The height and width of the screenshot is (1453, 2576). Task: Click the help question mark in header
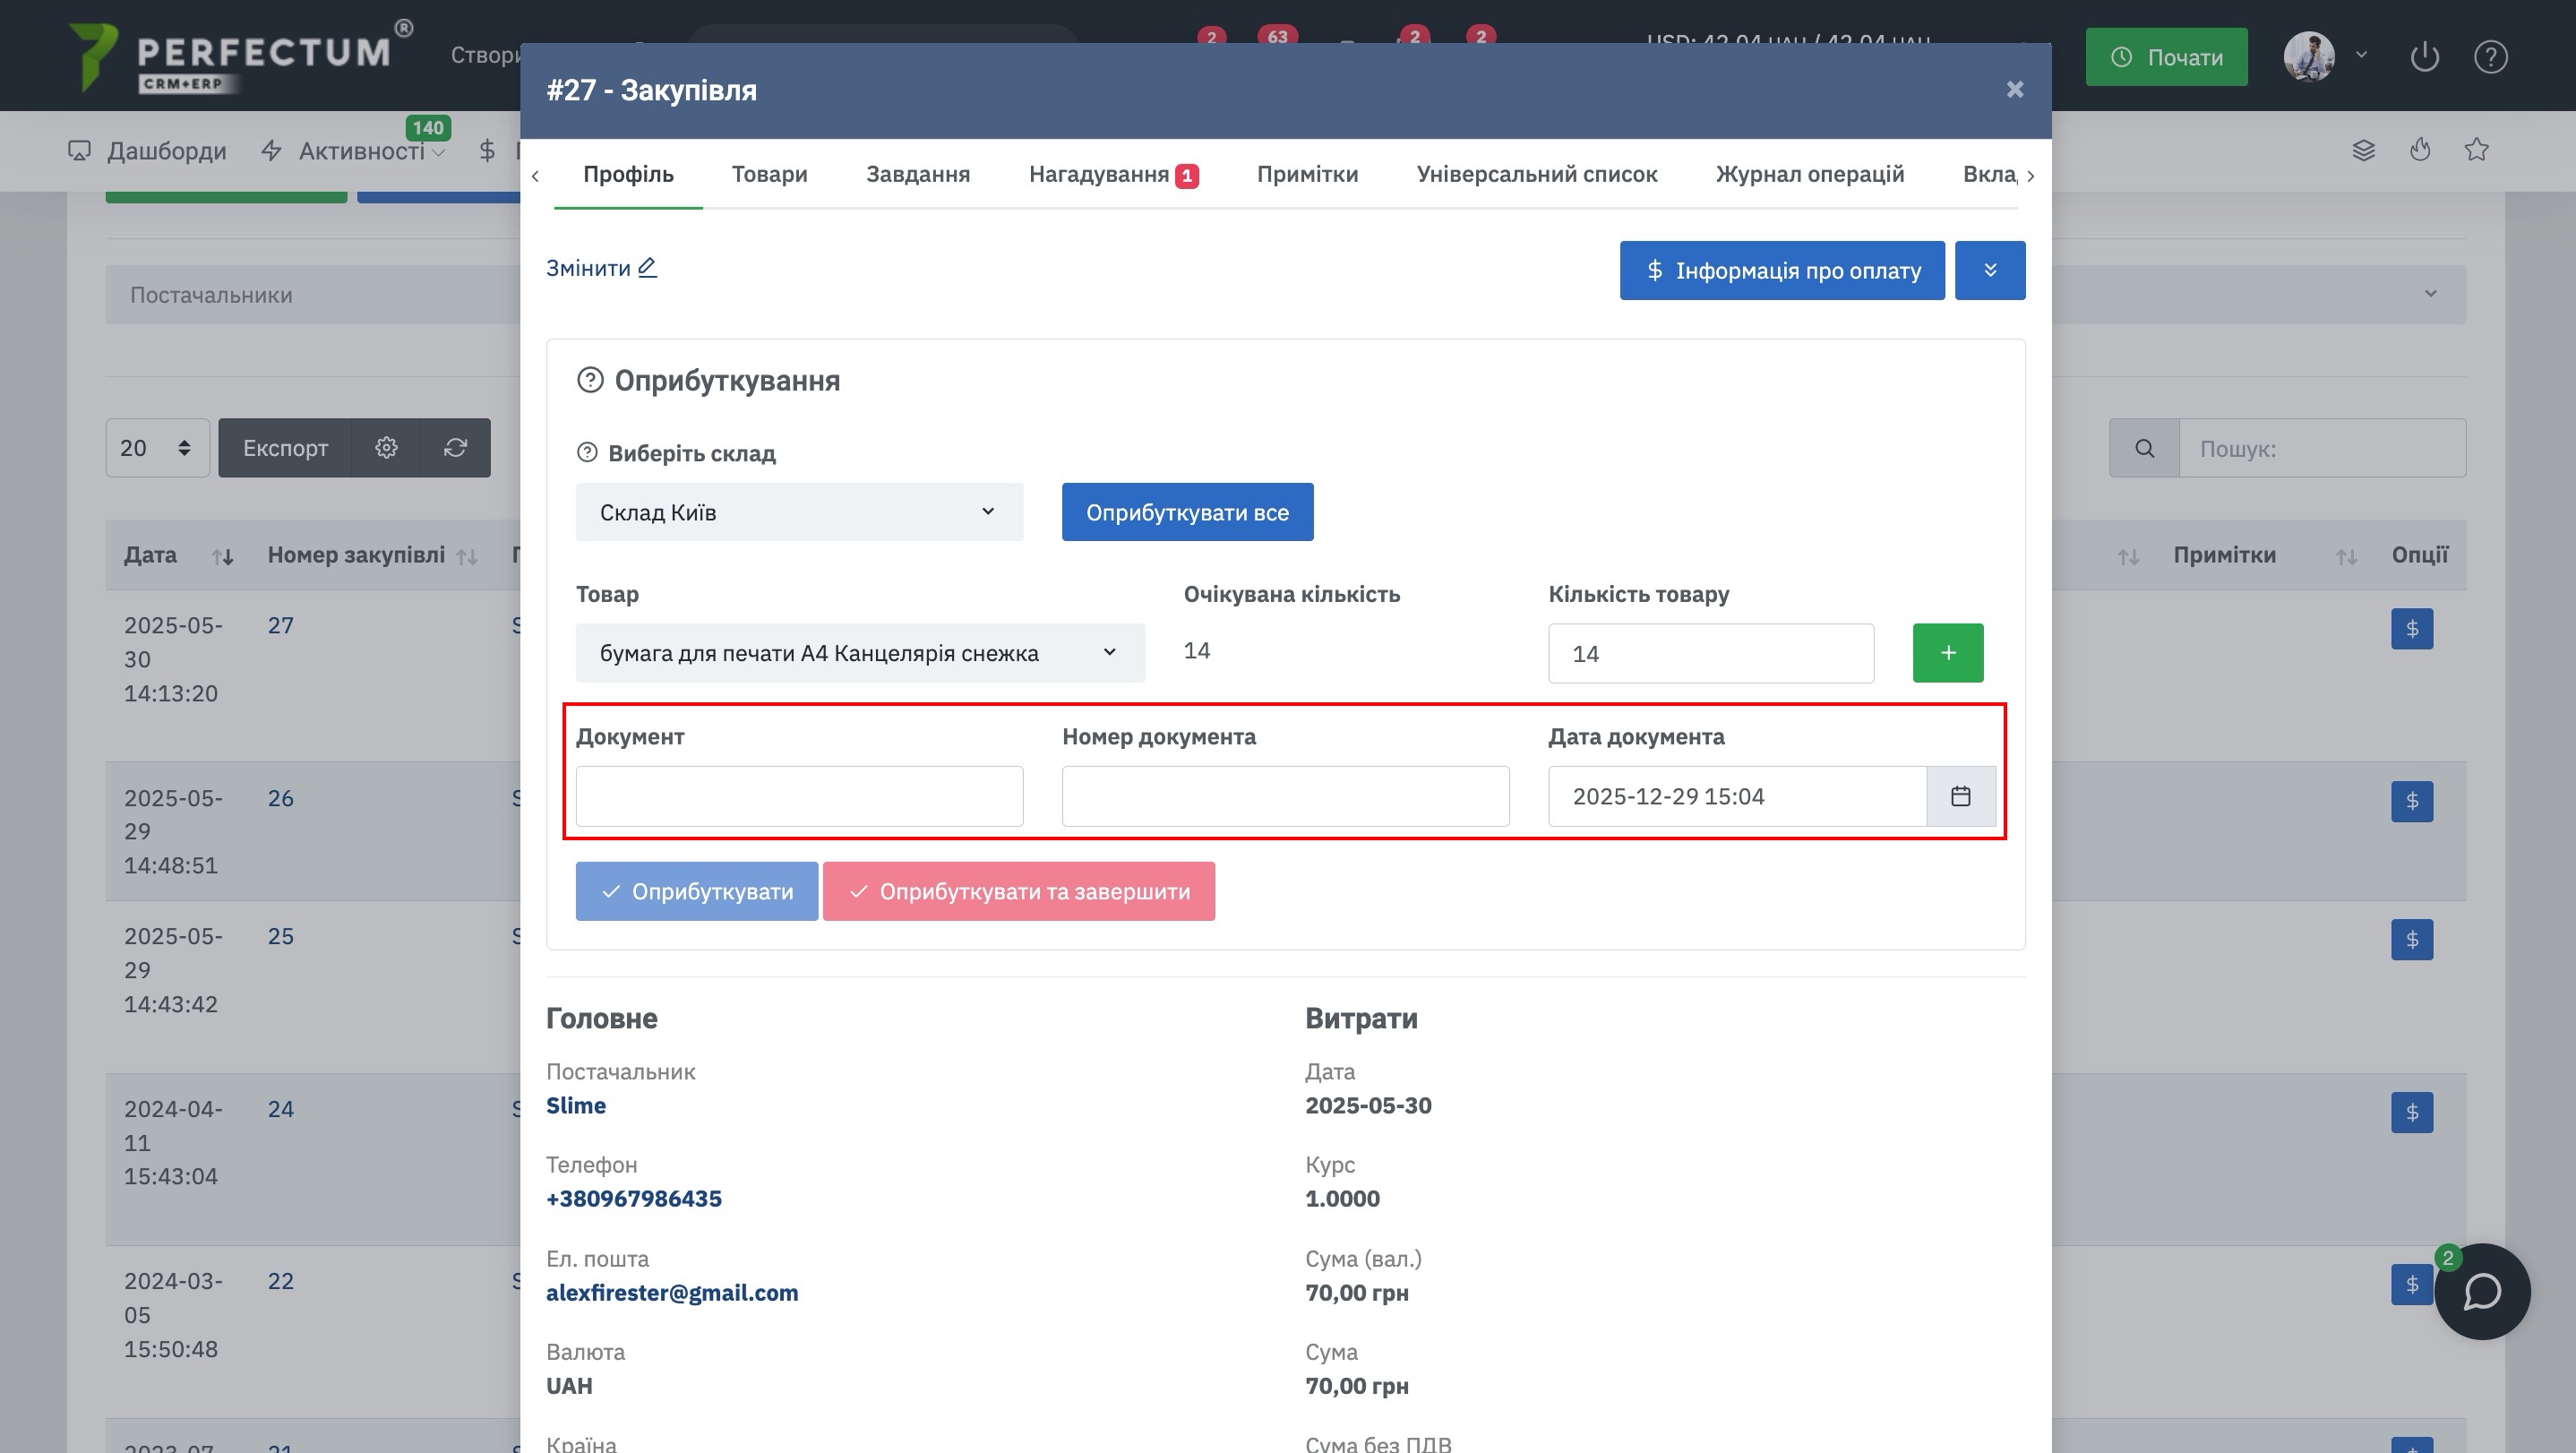click(2489, 57)
